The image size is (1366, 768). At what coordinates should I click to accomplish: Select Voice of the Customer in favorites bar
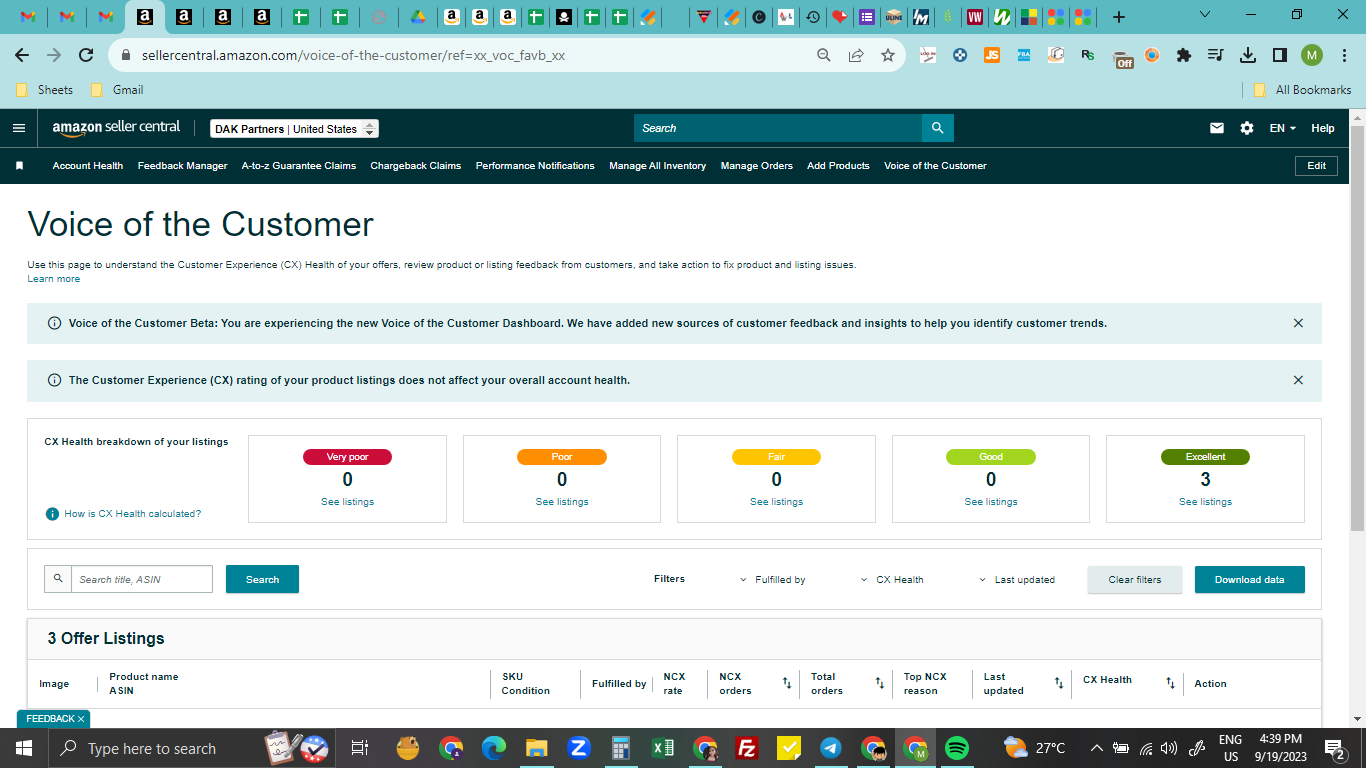tap(935, 166)
